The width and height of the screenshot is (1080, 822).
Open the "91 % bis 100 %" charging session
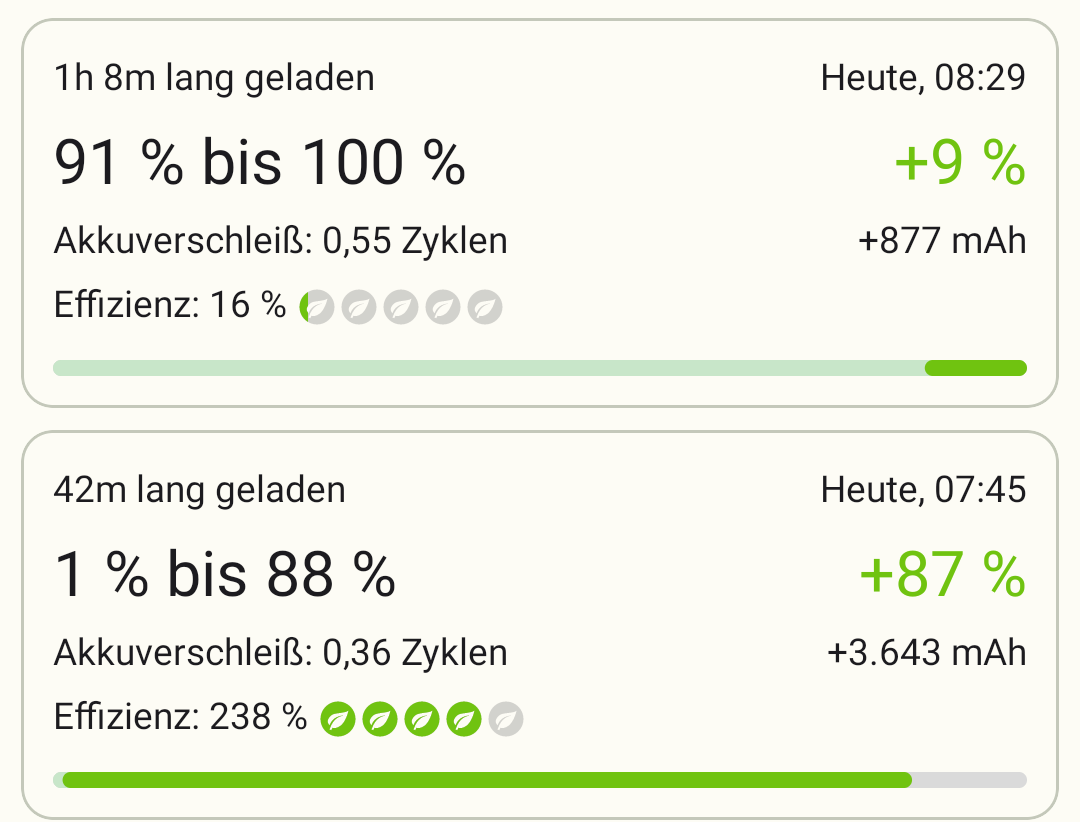pos(259,162)
